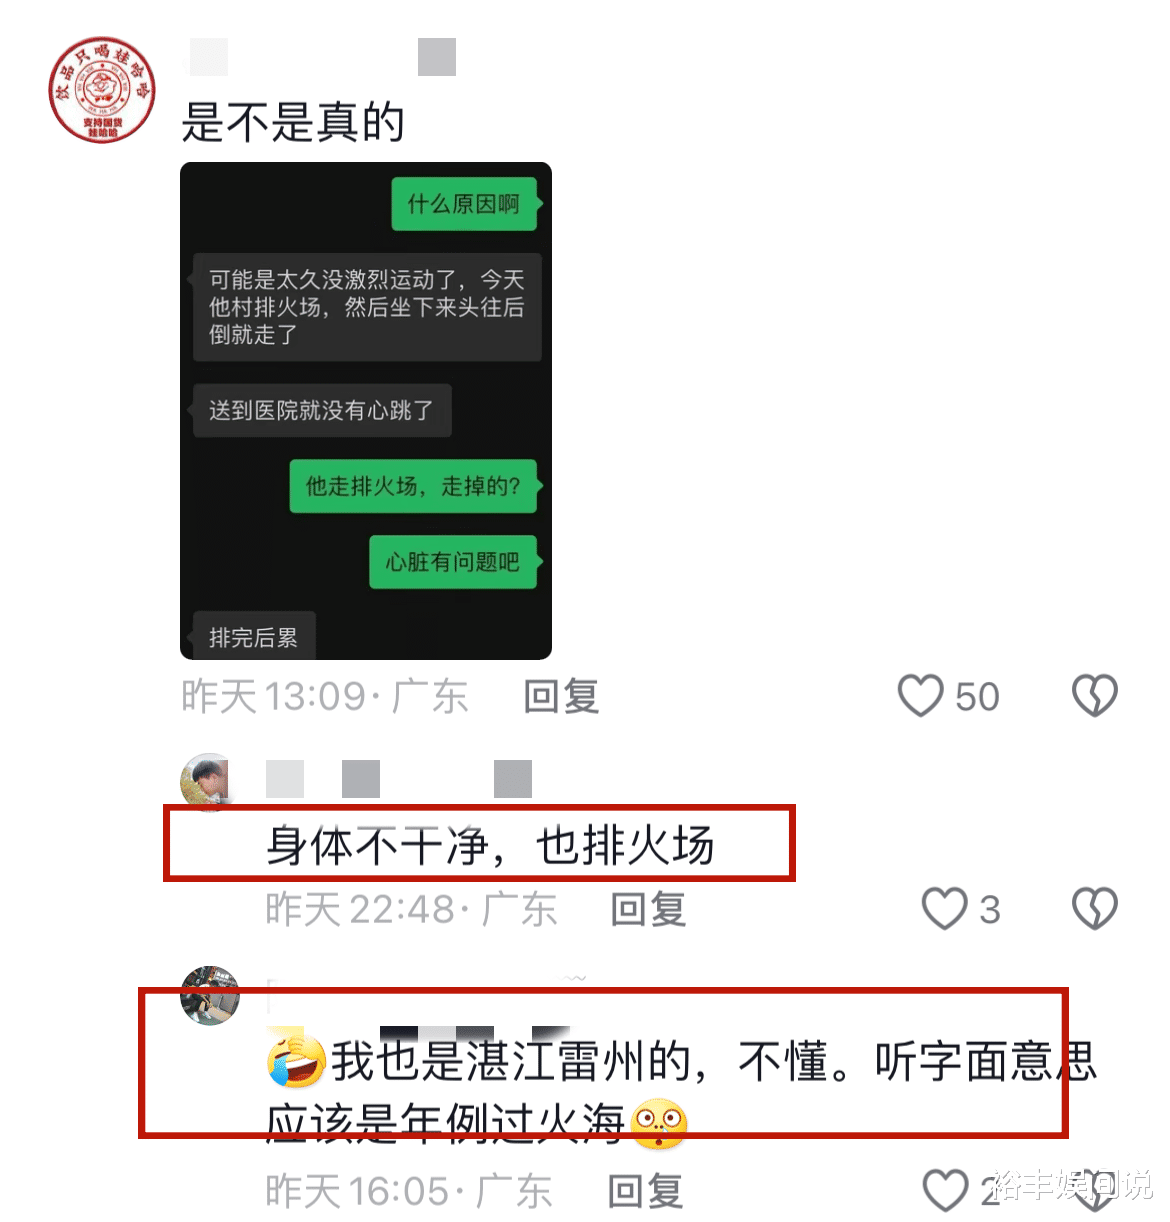This screenshot has height=1222, width=1170.
Task: Open the red circular seal avatar profile
Action: (x=103, y=90)
